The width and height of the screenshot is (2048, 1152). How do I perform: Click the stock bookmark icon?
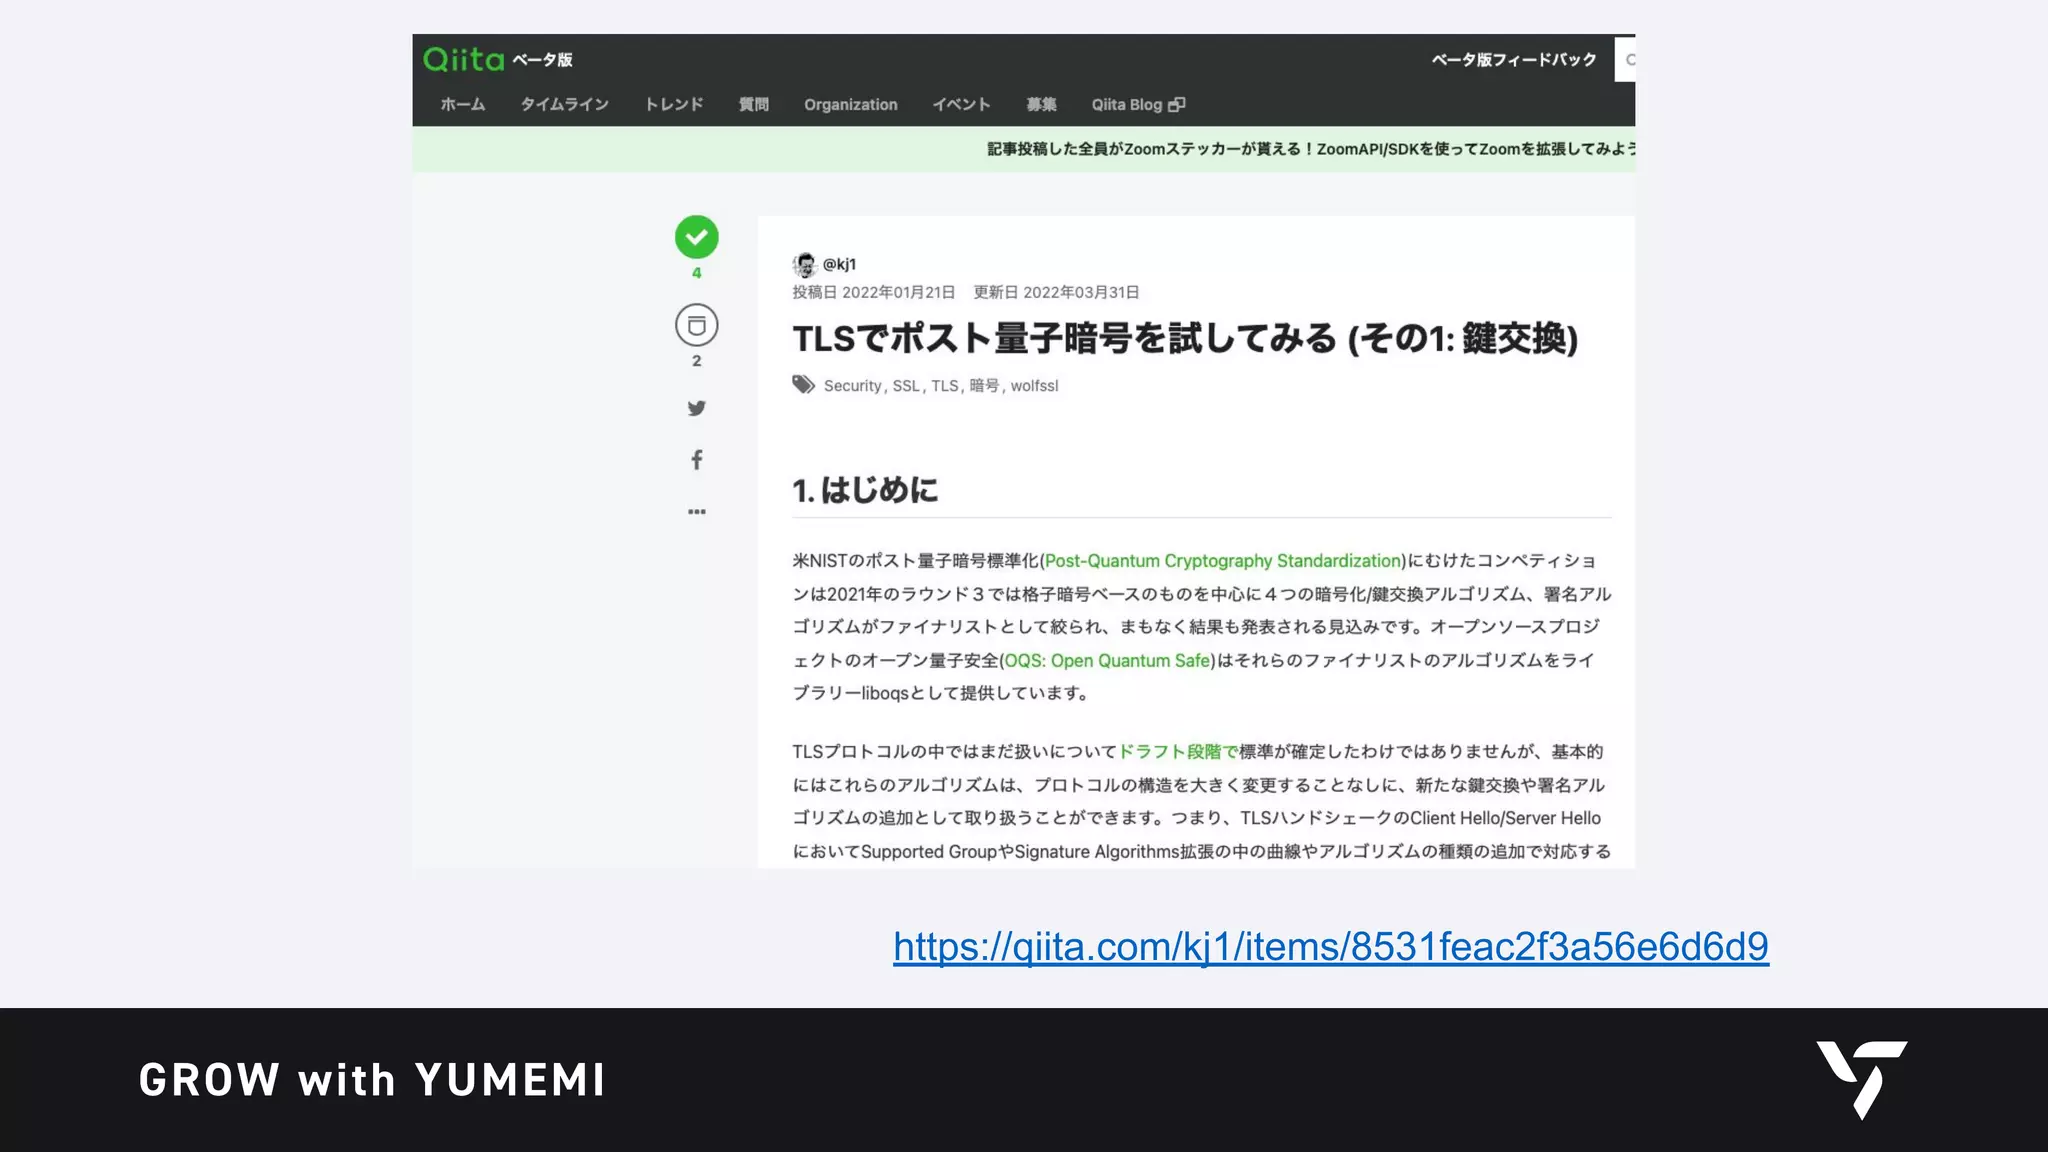(696, 325)
